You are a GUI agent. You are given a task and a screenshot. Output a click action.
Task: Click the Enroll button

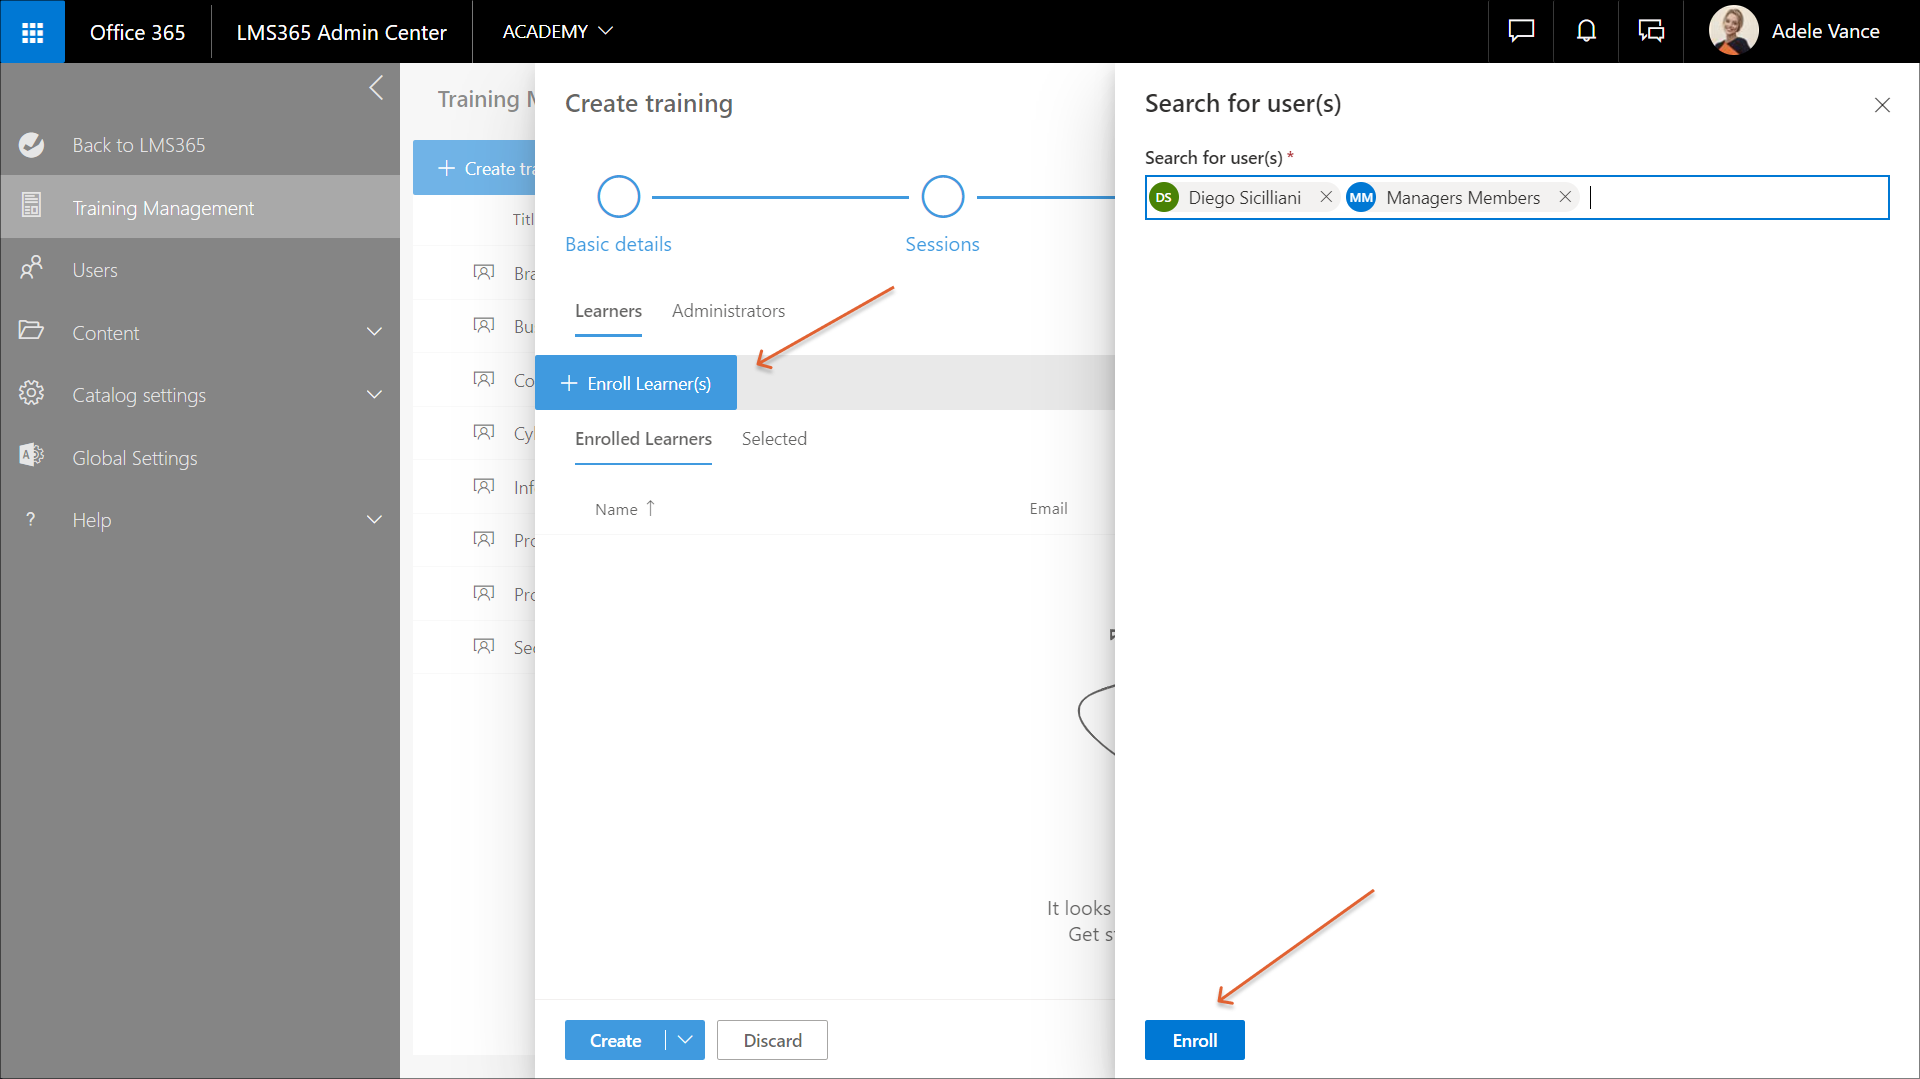coord(1194,1040)
